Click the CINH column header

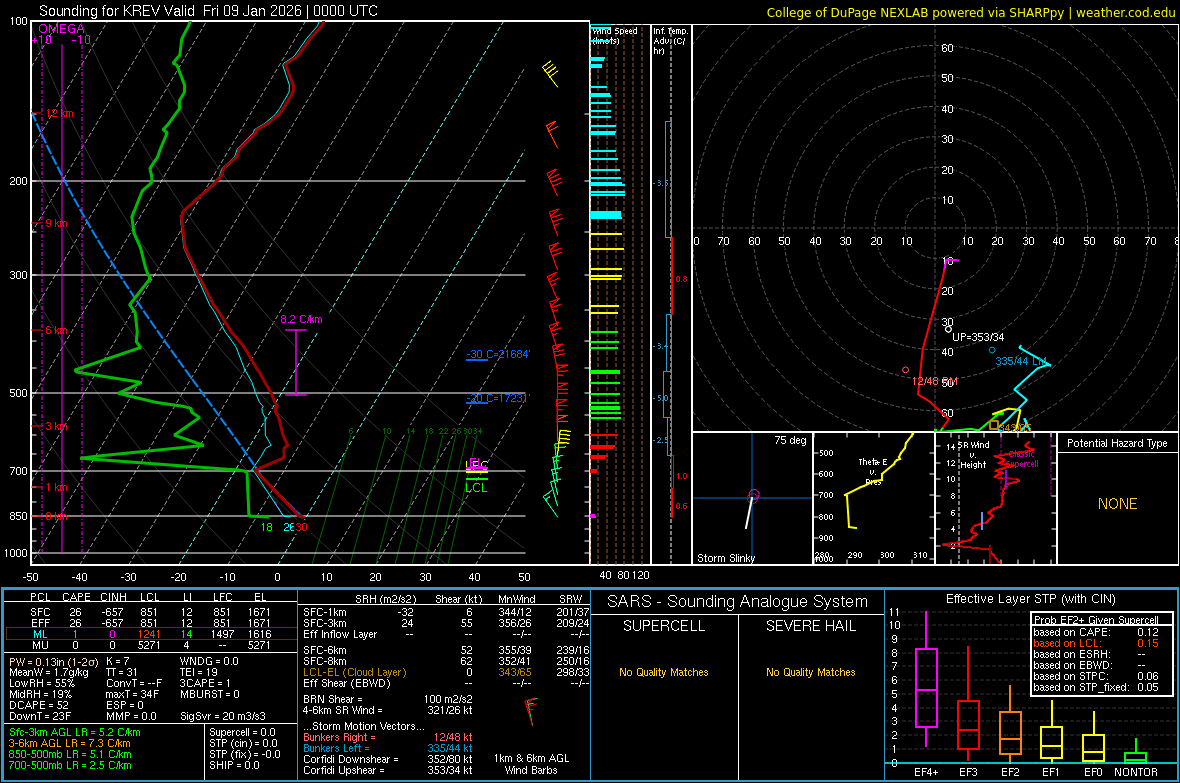[114, 597]
